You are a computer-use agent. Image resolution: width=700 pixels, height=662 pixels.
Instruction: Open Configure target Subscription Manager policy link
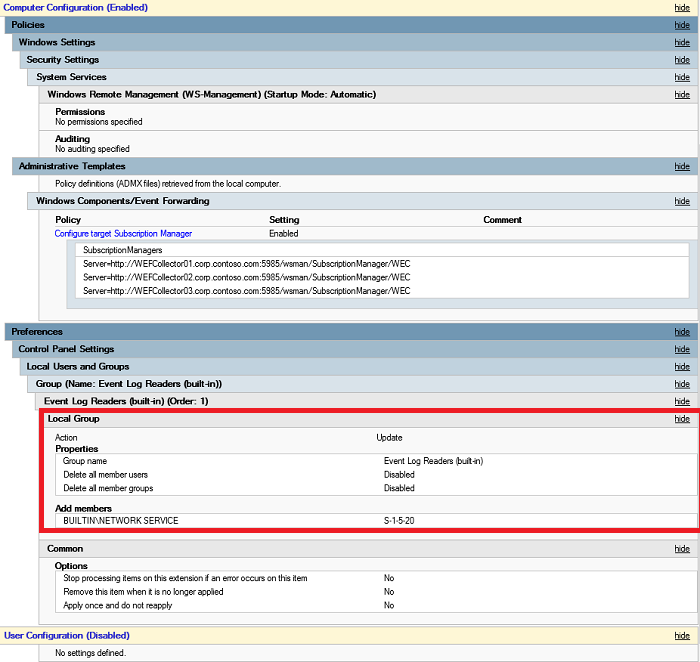point(123,233)
